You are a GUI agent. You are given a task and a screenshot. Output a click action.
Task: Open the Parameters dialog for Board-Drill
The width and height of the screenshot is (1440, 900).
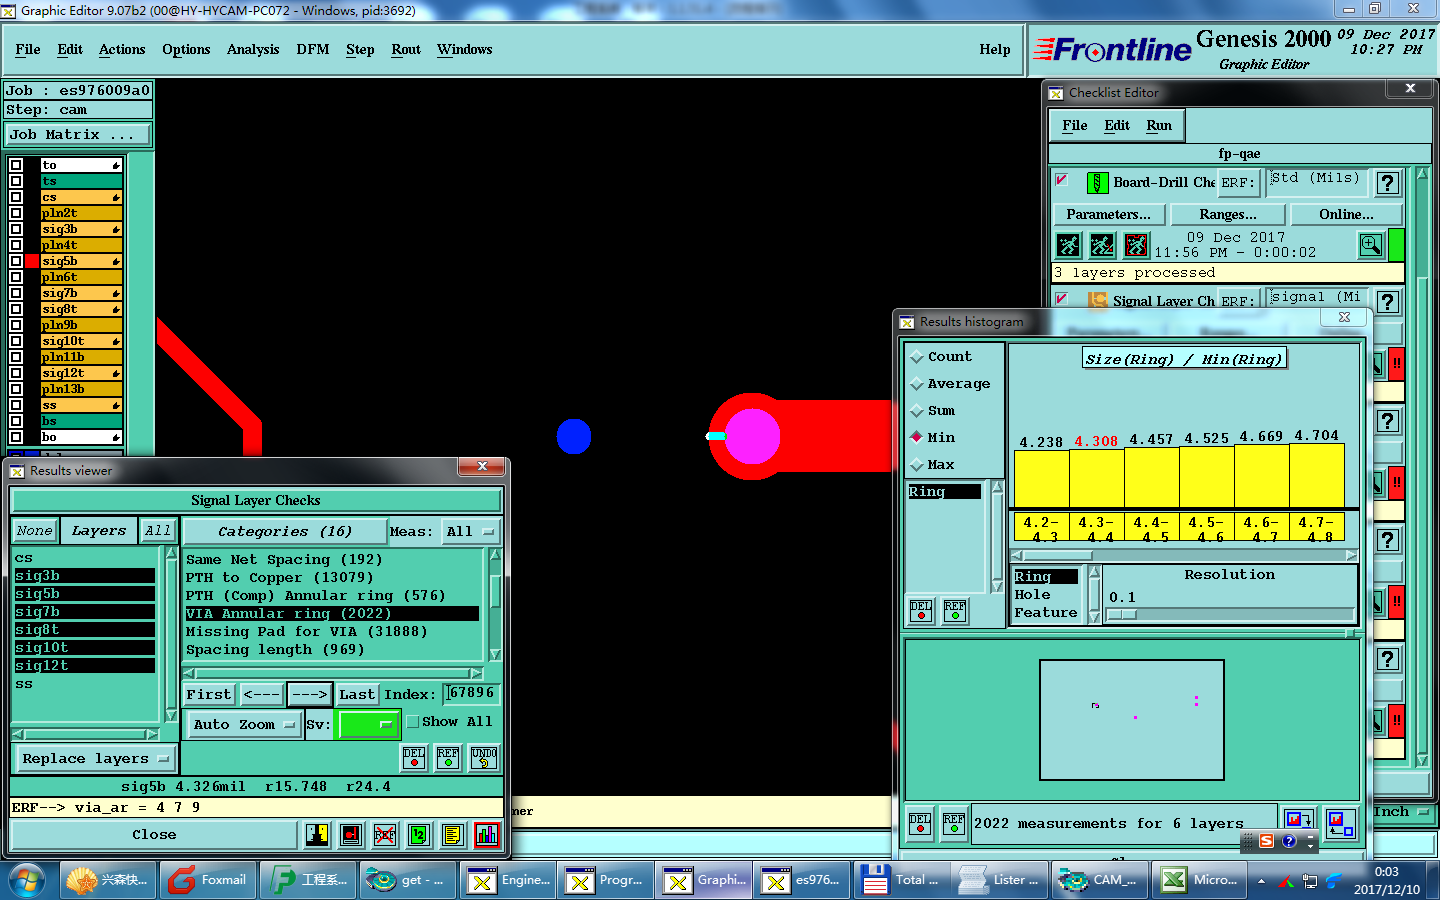tap(1108, 214)
